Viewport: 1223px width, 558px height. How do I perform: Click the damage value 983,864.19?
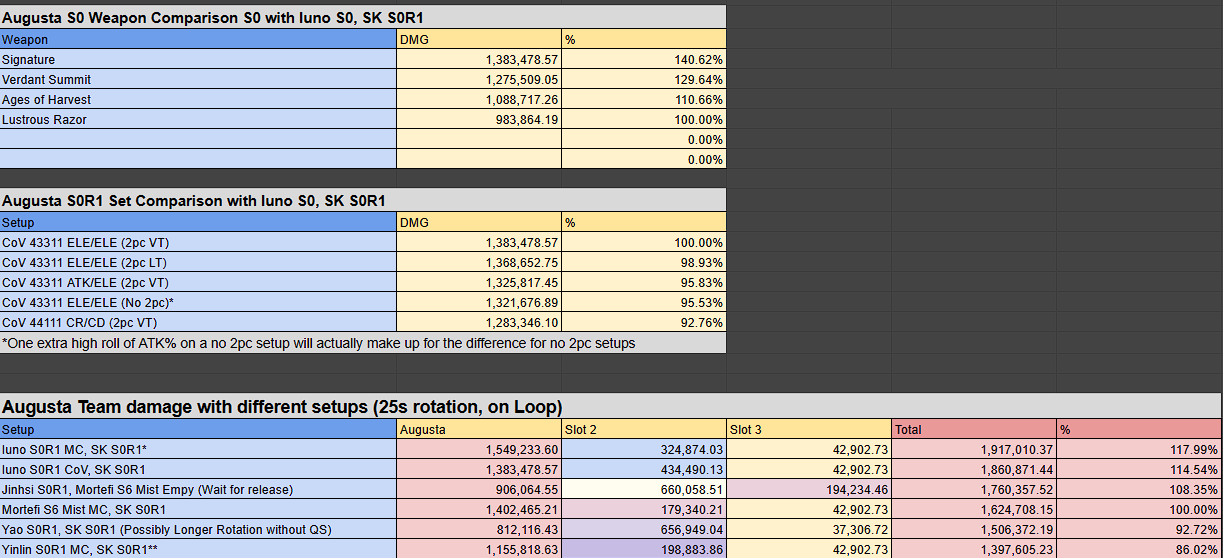tap(479, 120)
